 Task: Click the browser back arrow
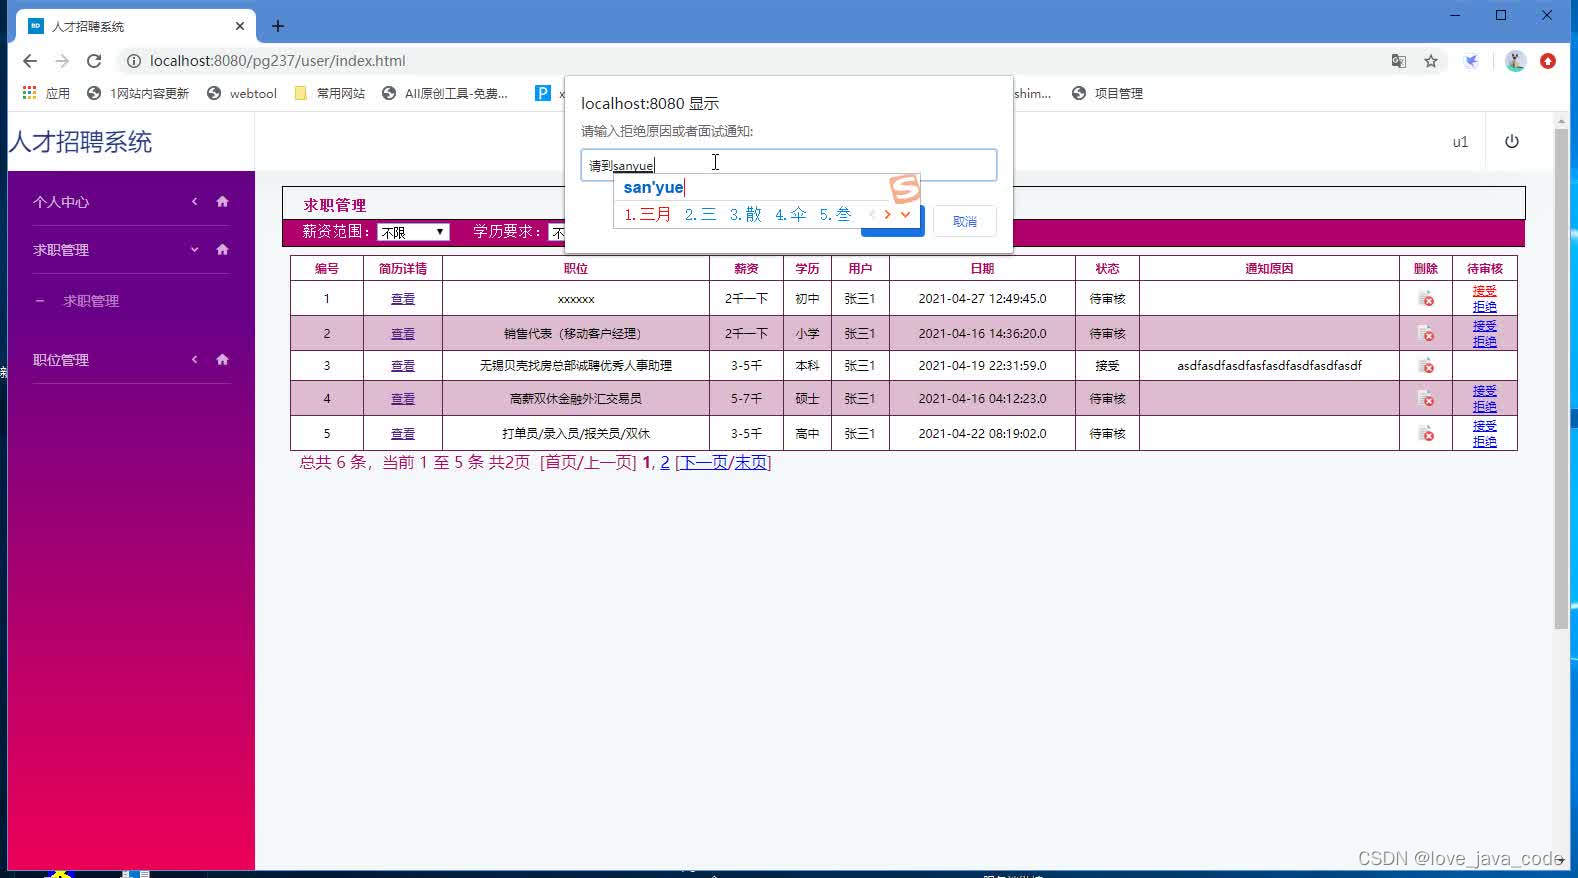[x=30, y=61]
